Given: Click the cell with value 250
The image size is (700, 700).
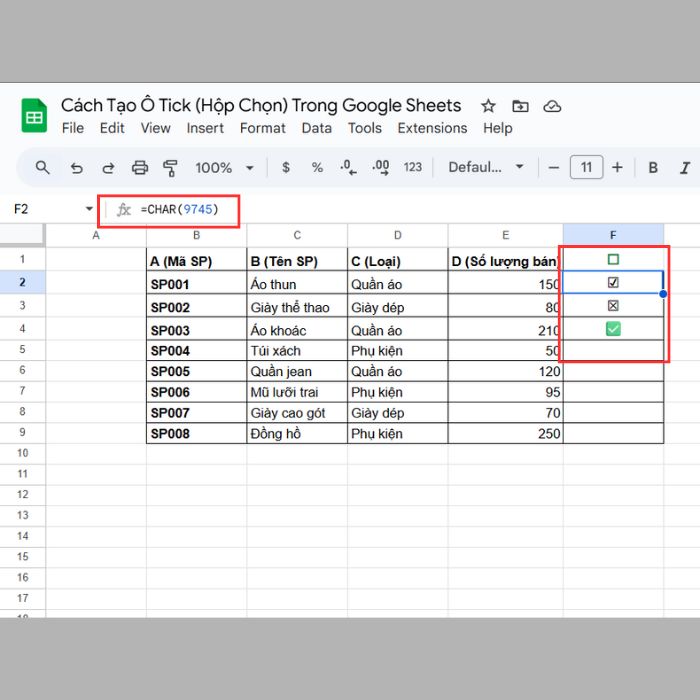Looking at the screenshot, I should tap(505, 433).
